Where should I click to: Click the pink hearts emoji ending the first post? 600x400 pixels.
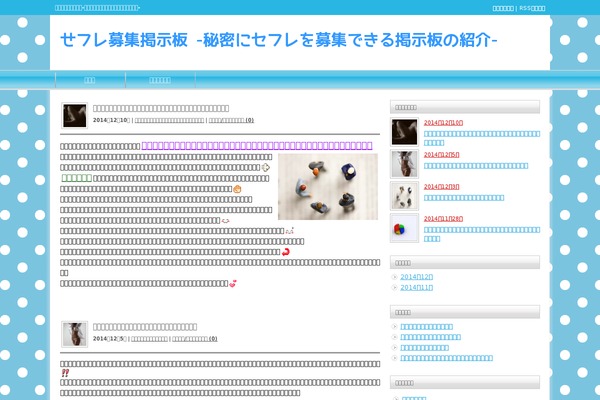[x=233, y=284]
